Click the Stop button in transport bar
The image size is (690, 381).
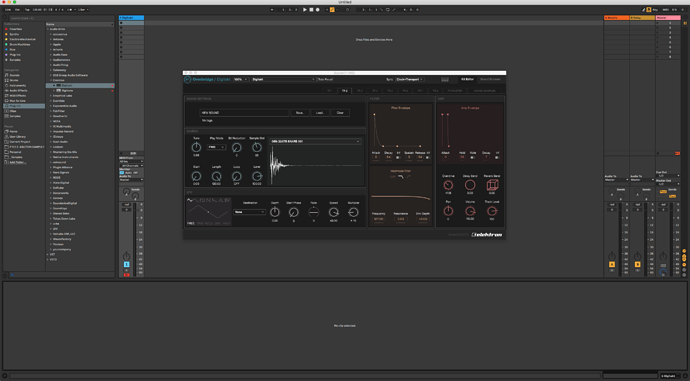[x=311, y=10]
